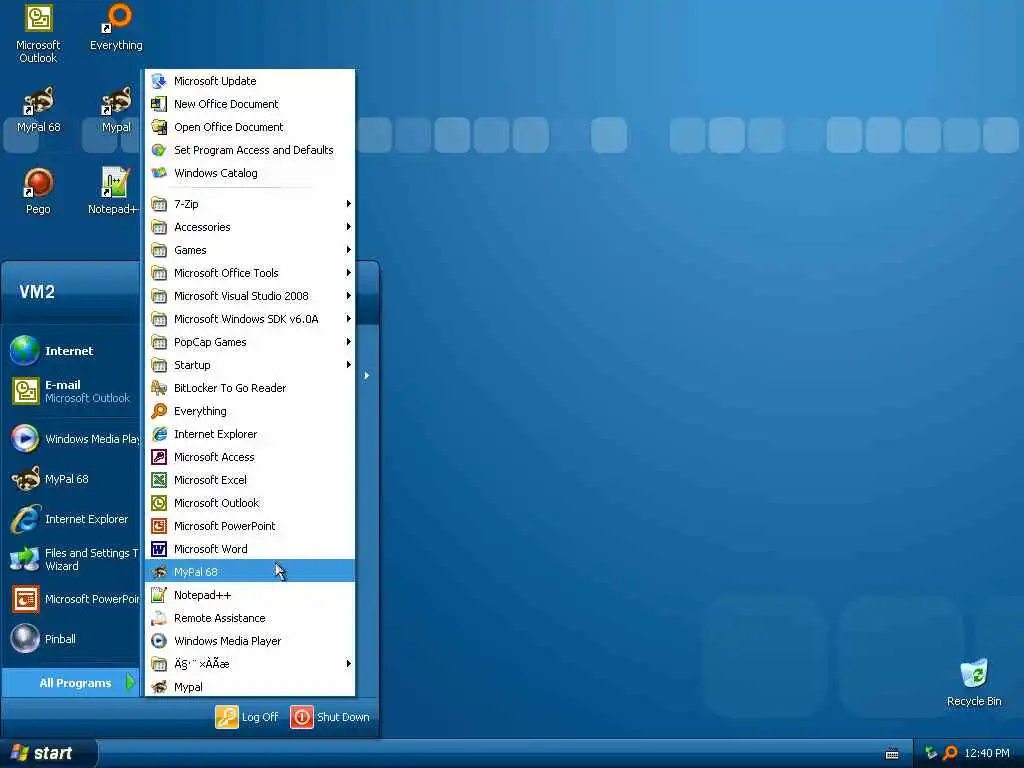Click the network connection tray icon
Screen dimensions: 1024x768
point(931,753)
